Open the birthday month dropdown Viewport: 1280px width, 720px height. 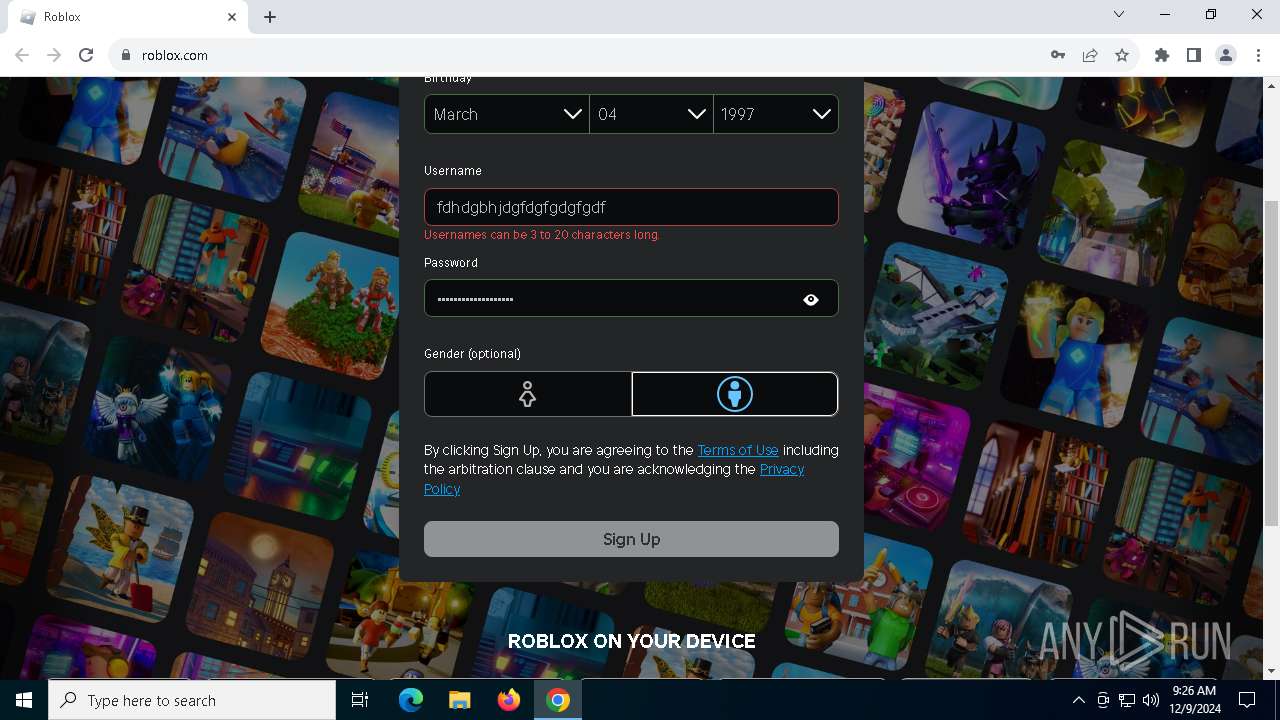507,114
